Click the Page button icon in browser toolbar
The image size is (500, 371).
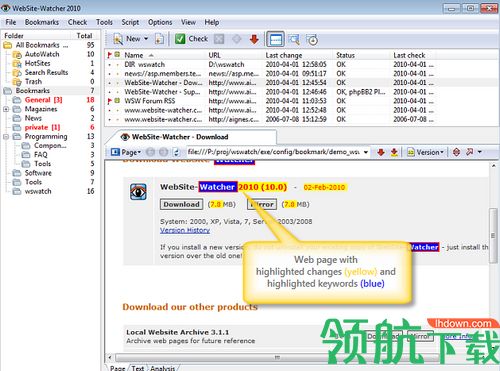tap(115, 152)
